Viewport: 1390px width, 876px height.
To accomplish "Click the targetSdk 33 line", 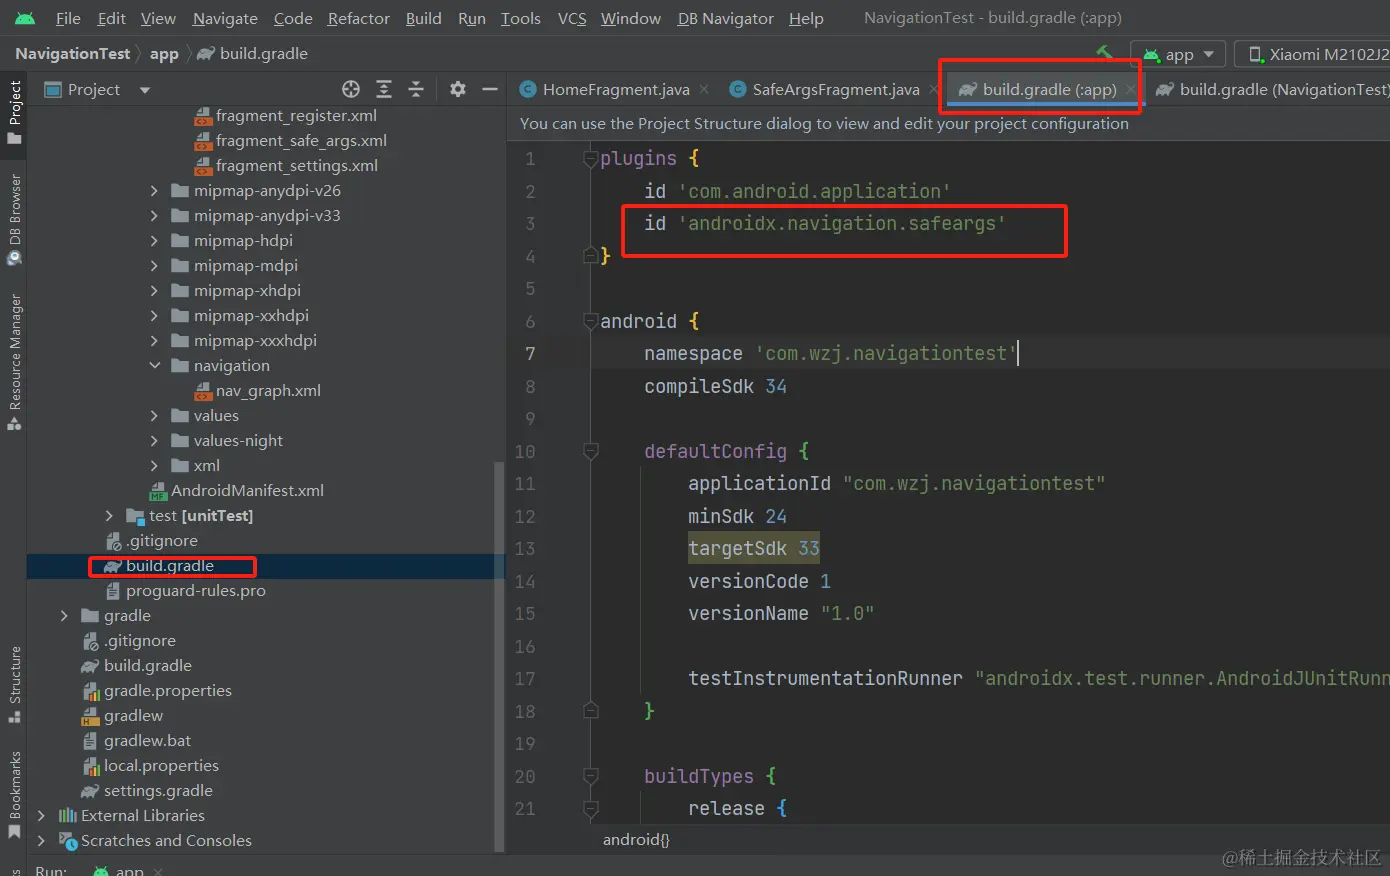I will pyautogui.click(x=754, y=548).
